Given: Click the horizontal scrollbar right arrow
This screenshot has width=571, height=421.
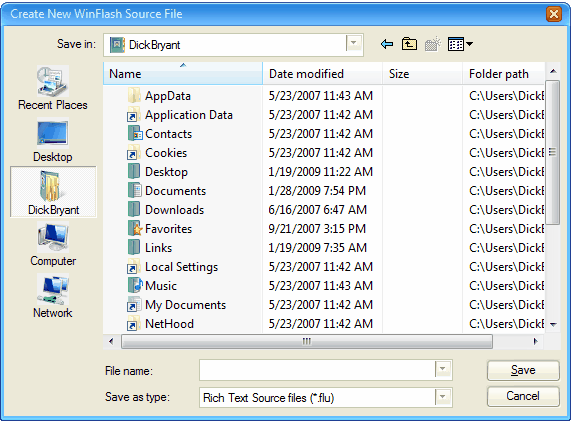Looking at the screenshot, I should coord(535,342).
